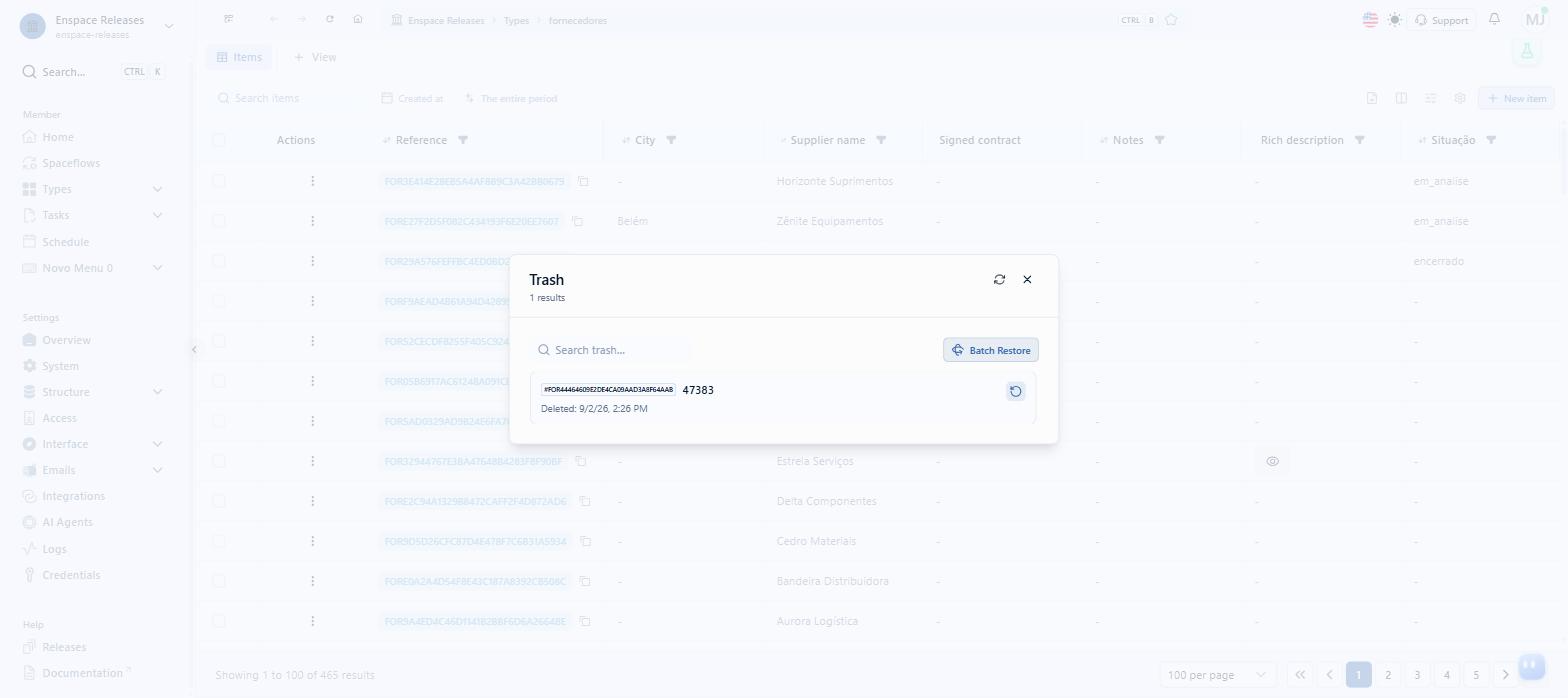
Task: Open the sidebar Search box
Action: tap(93, 72)
